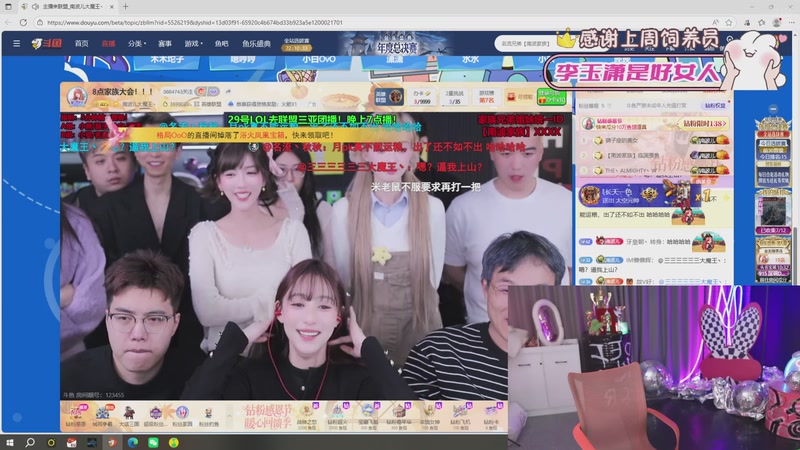Open the 游戏榜 第7名 ranking
Image resolution: width=800 pixels, height=450 pixels.
487,96
